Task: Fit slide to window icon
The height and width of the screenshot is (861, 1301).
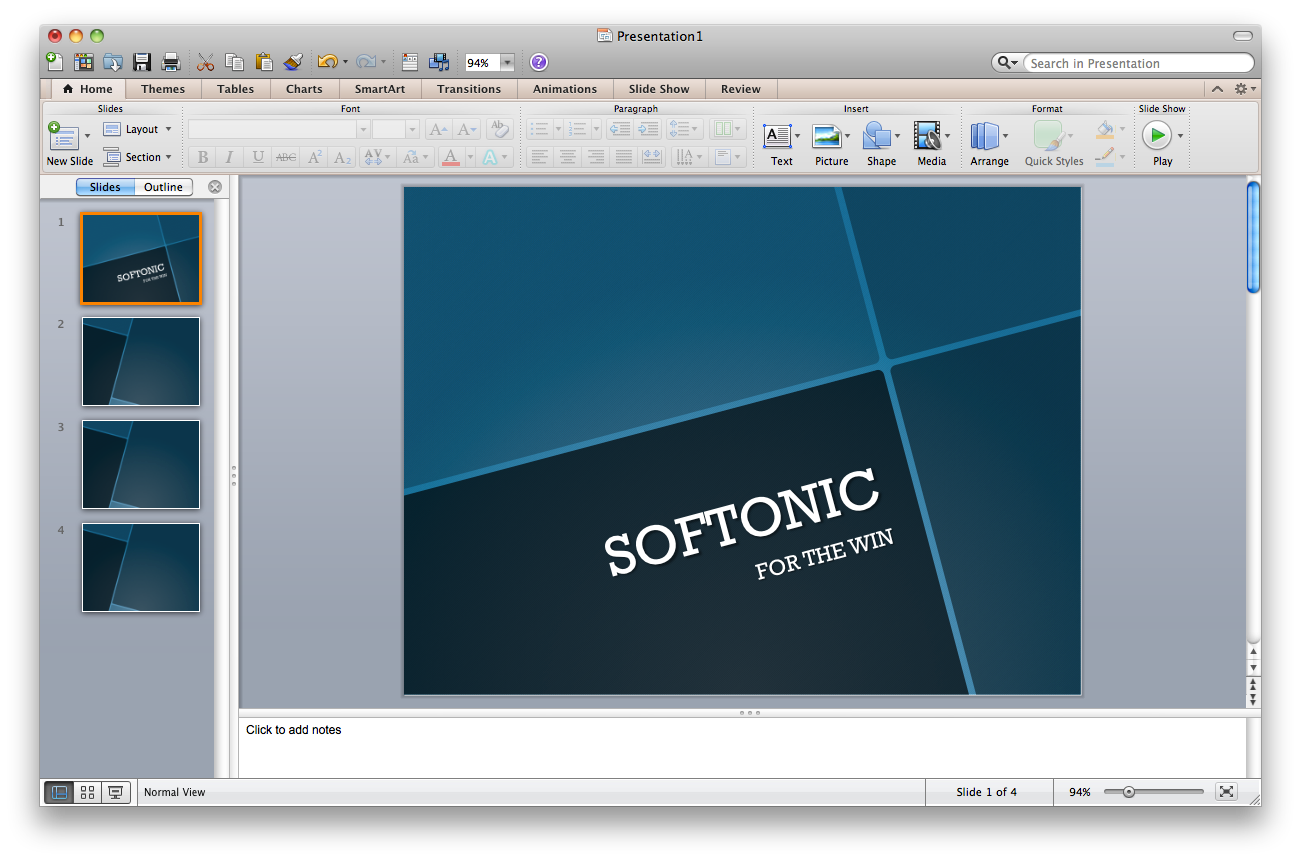Action: pyautogui.click(x=1226, y=792)
